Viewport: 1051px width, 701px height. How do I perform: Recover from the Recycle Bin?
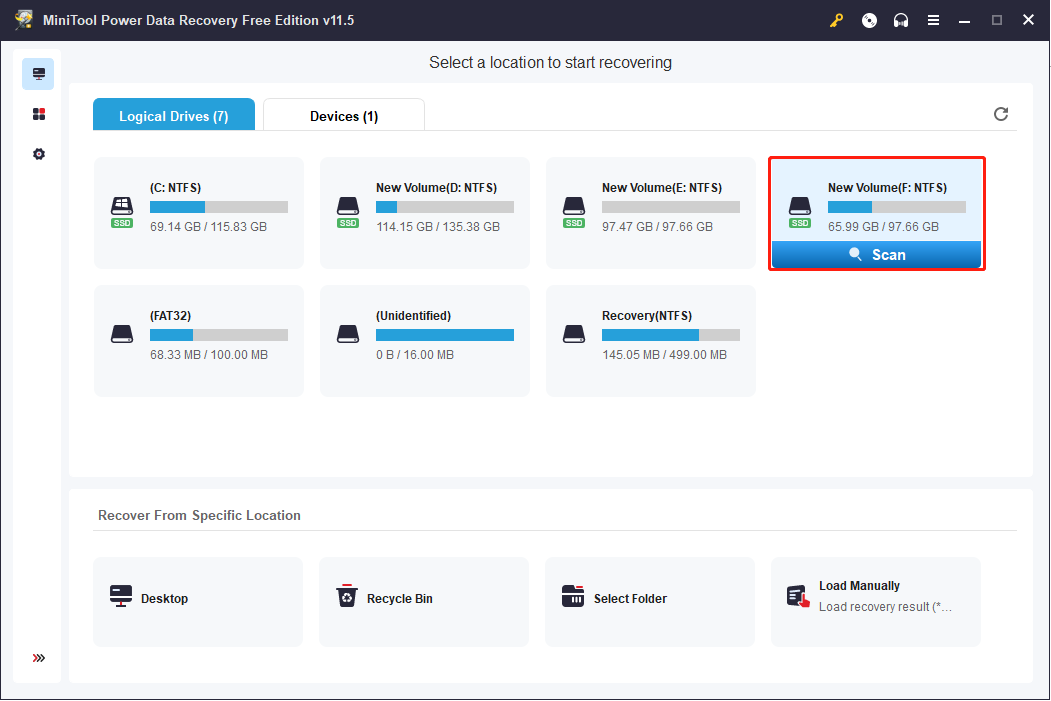(424, 601)
